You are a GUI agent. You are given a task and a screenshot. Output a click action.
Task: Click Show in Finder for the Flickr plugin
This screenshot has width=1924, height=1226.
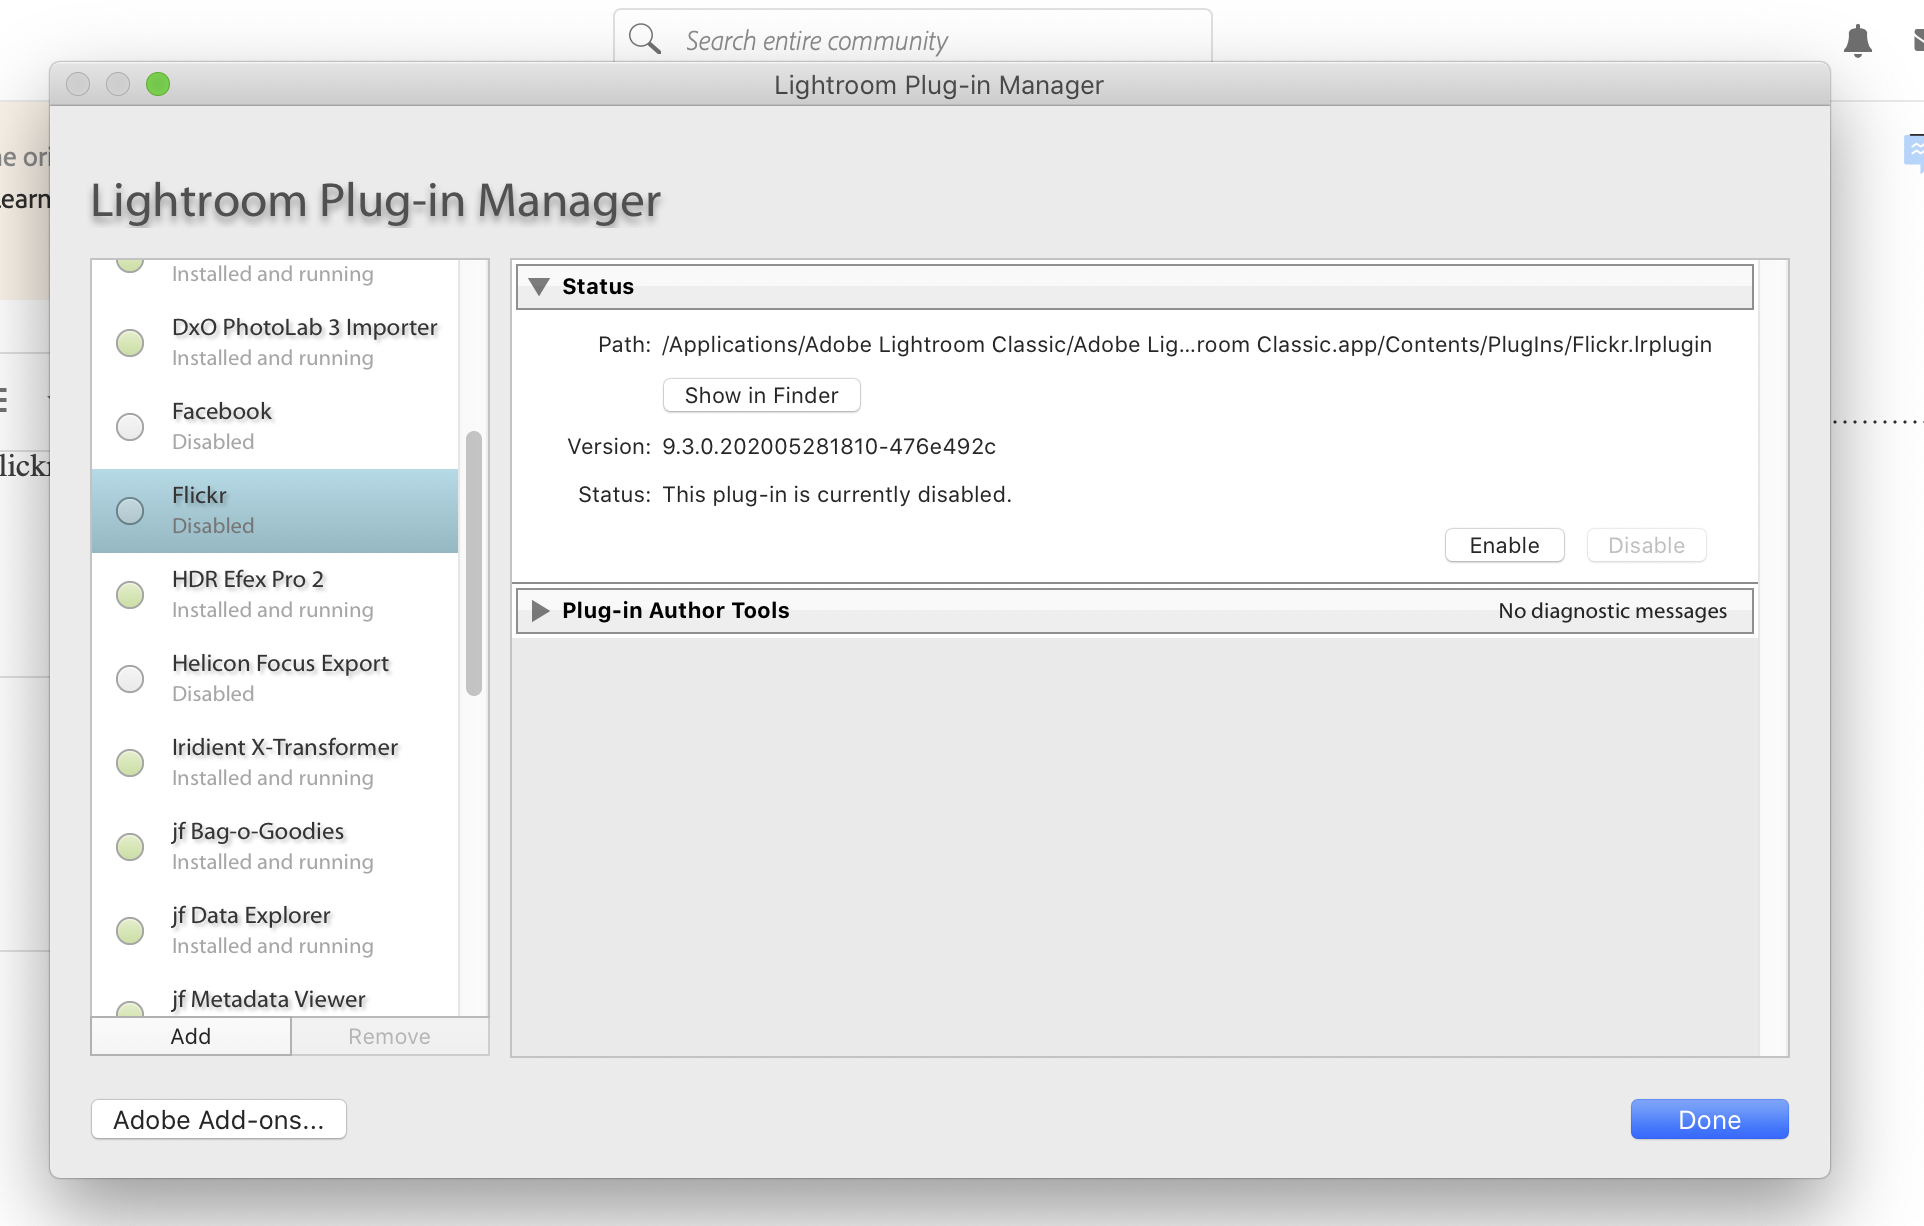tap(761, 394)
